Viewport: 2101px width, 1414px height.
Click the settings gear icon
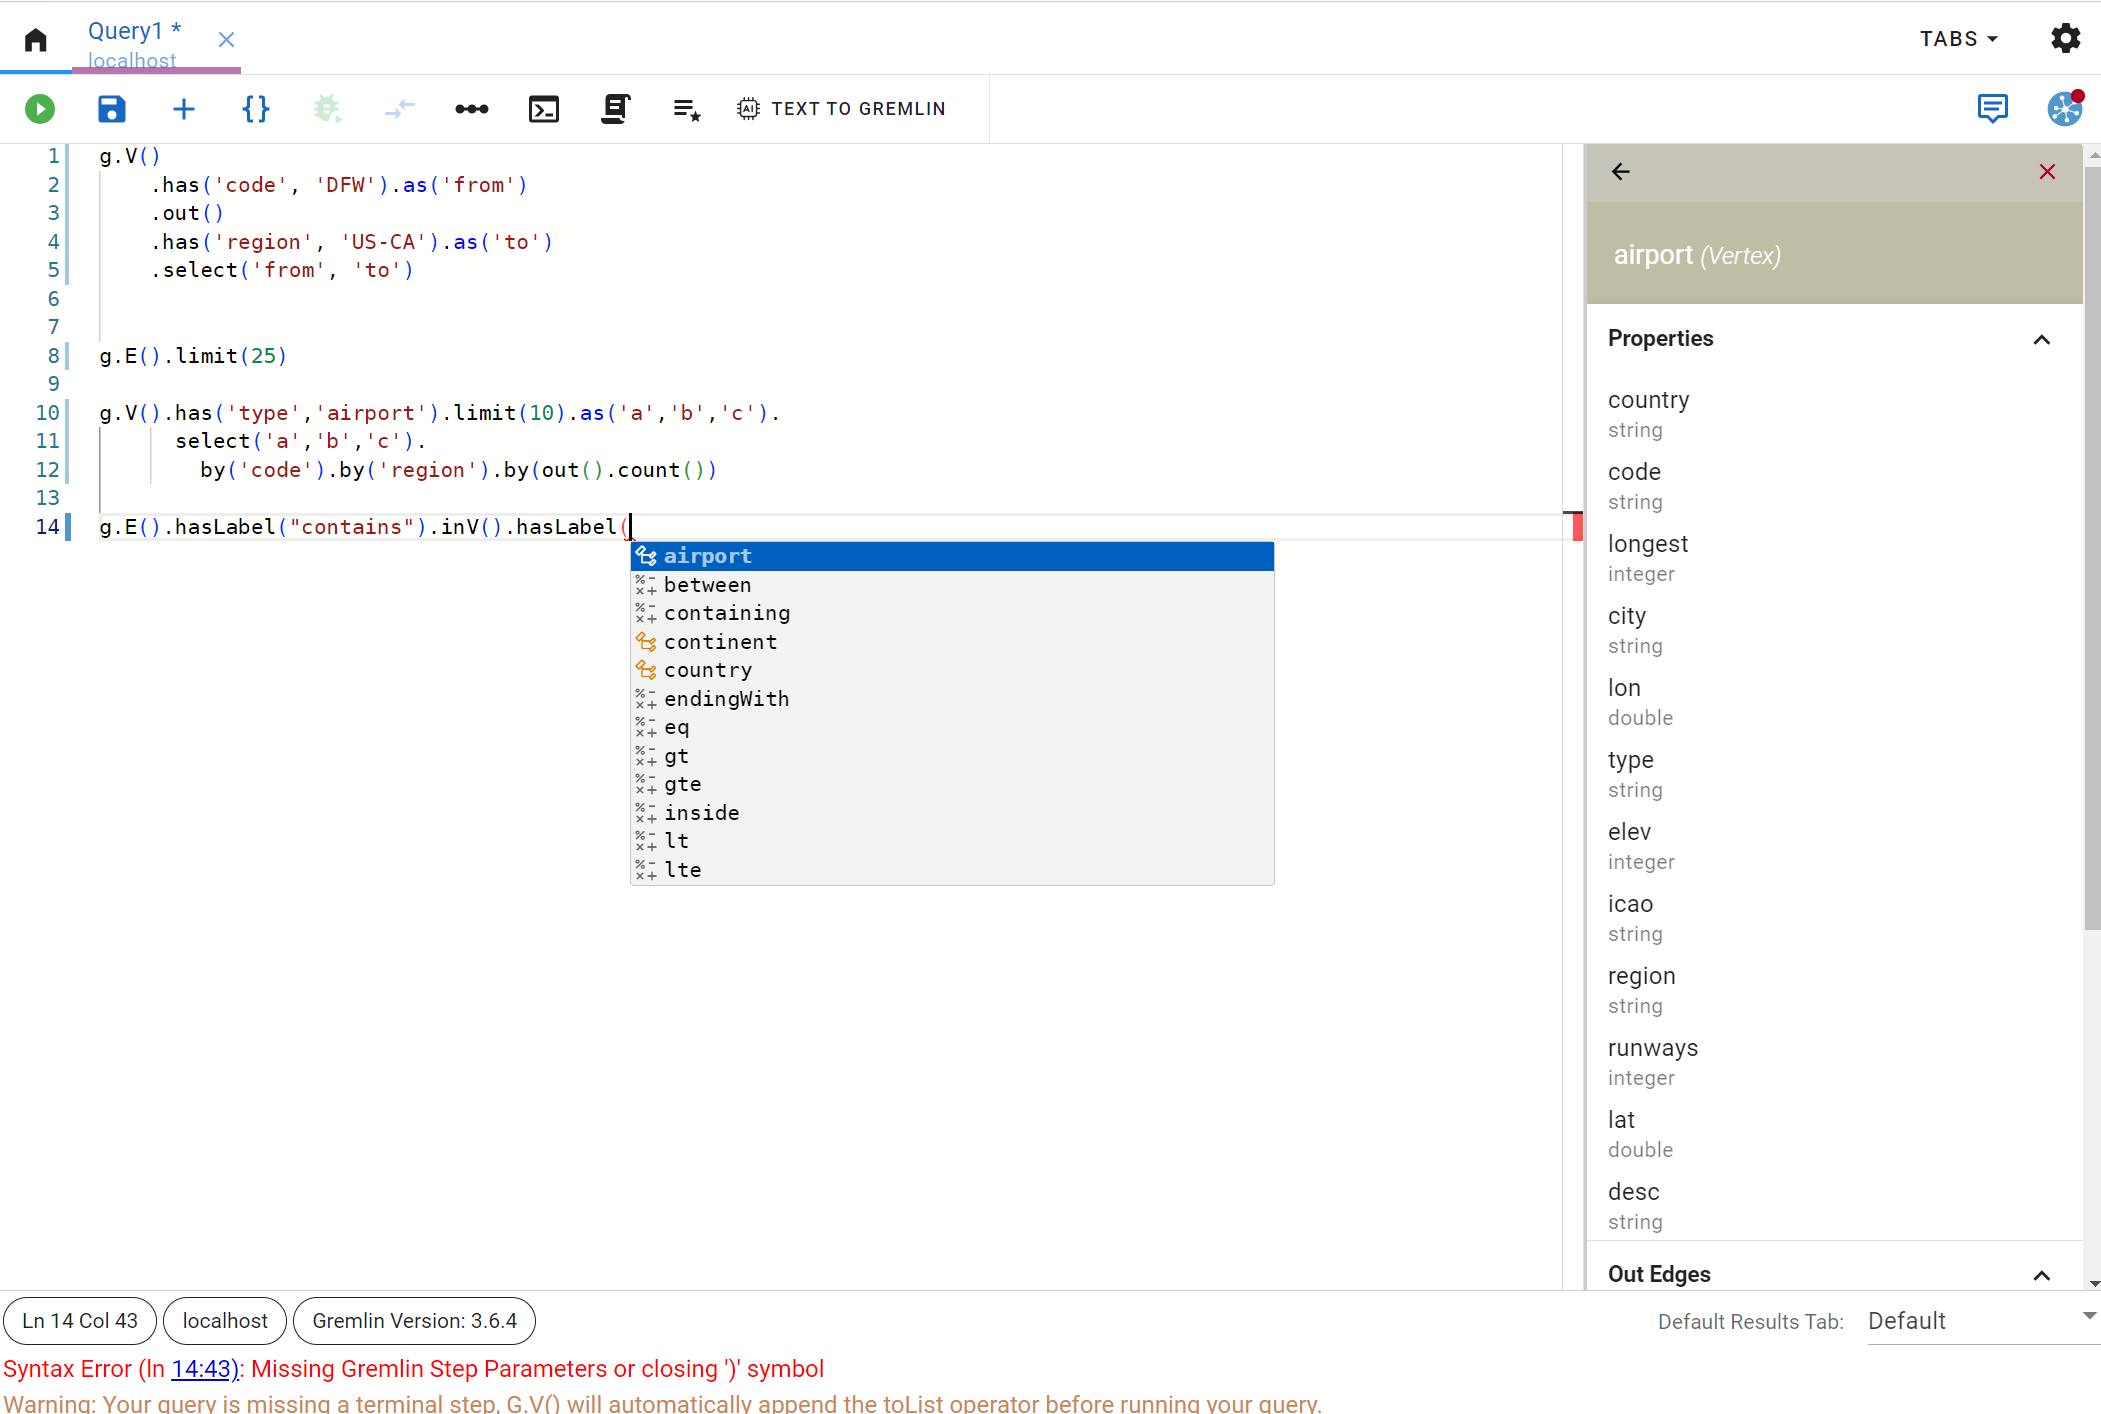2066,38
